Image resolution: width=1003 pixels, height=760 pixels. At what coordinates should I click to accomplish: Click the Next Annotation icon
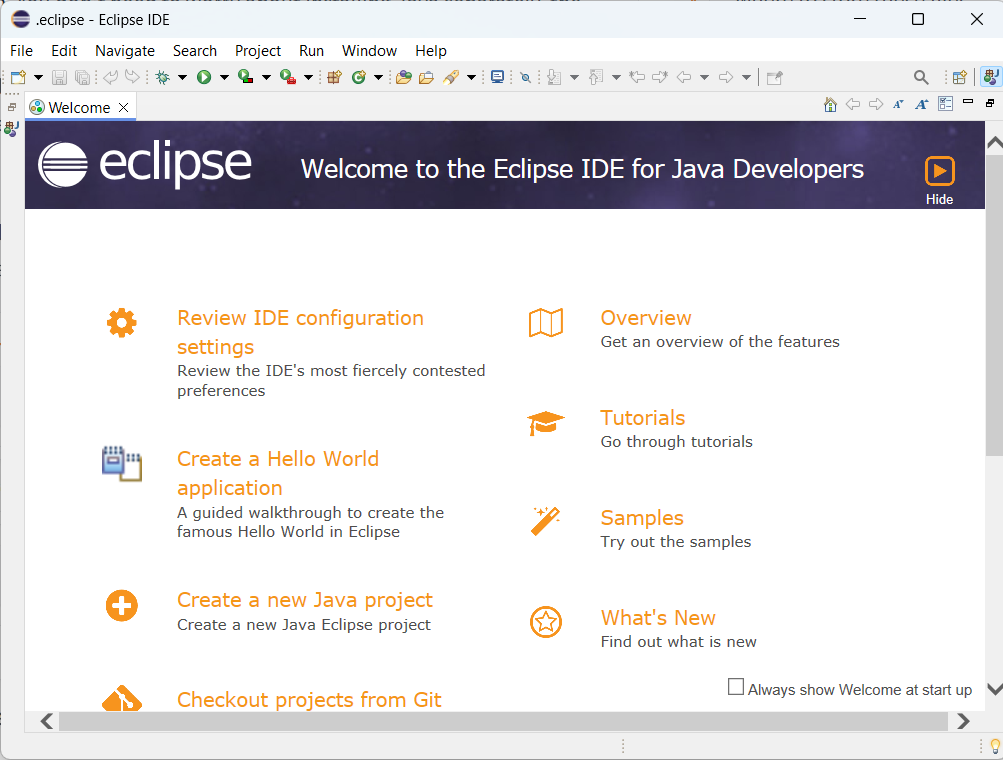pyautogui.click(x=554, y=77)
